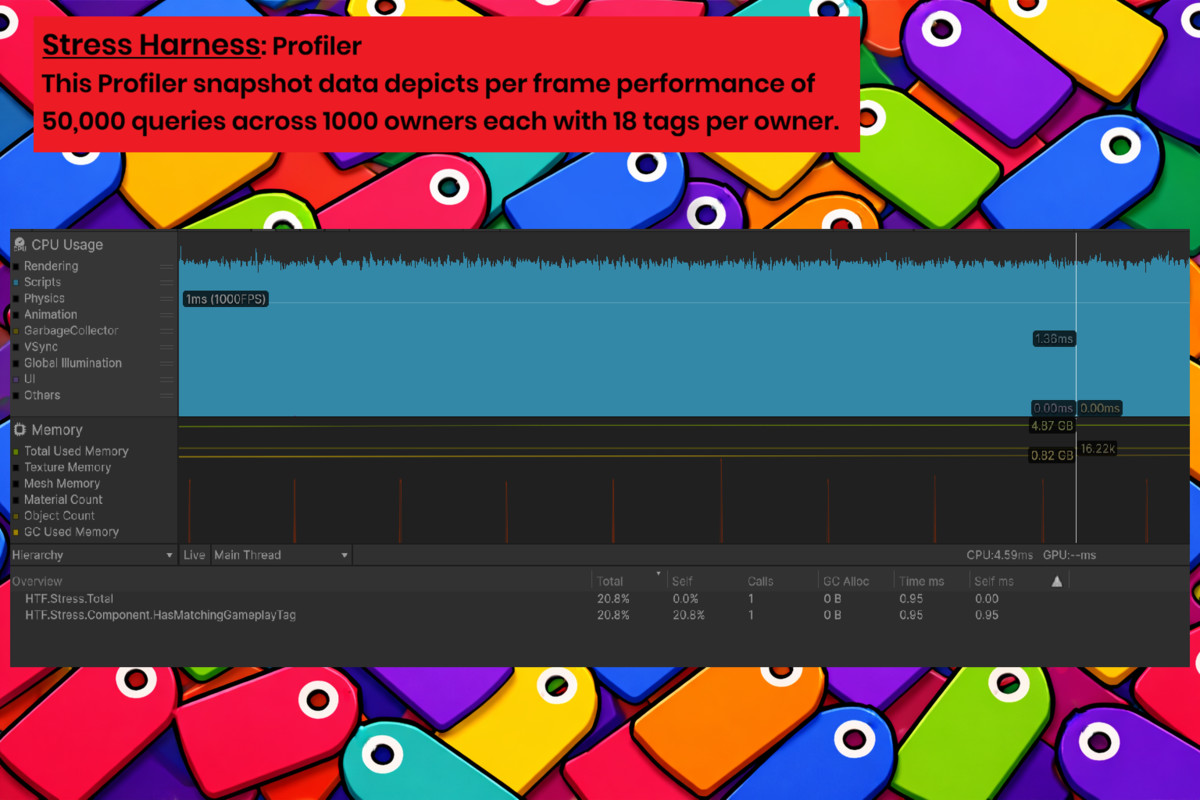The image size is (1200, 800).
Task: Grab the Others row reorder handle
Action: click(x=167, y=396)
